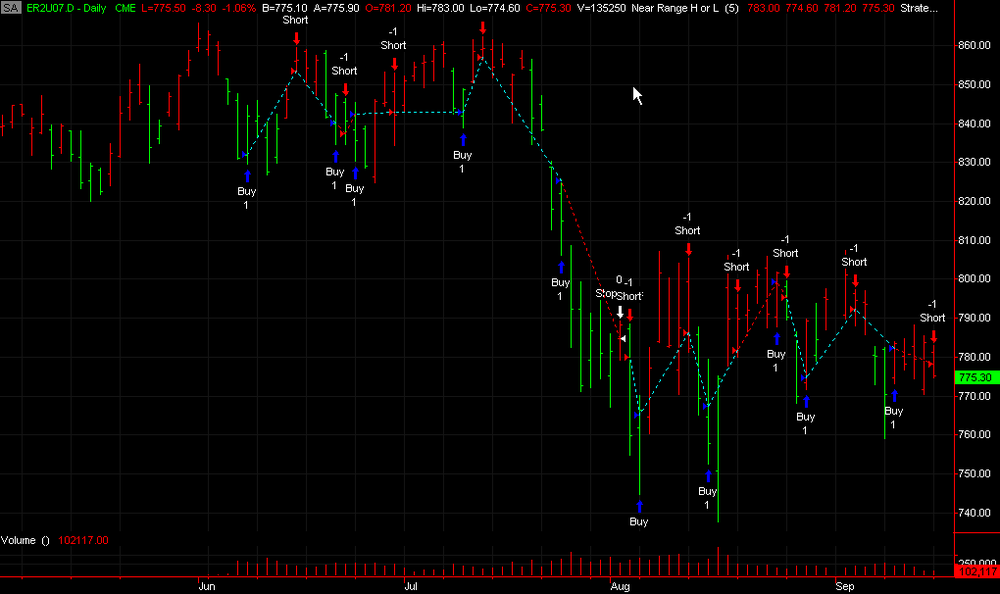
Task: Select the B=775.10 bid value
Action: click(x=284, y=8)
